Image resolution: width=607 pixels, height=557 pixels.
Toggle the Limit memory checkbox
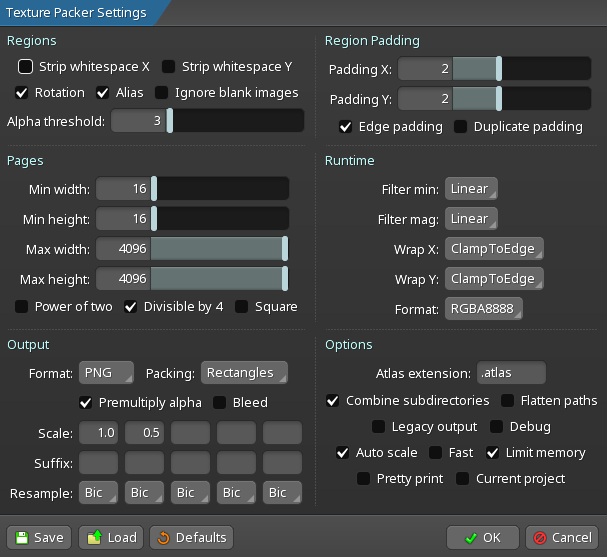click(x=492, y=452)
